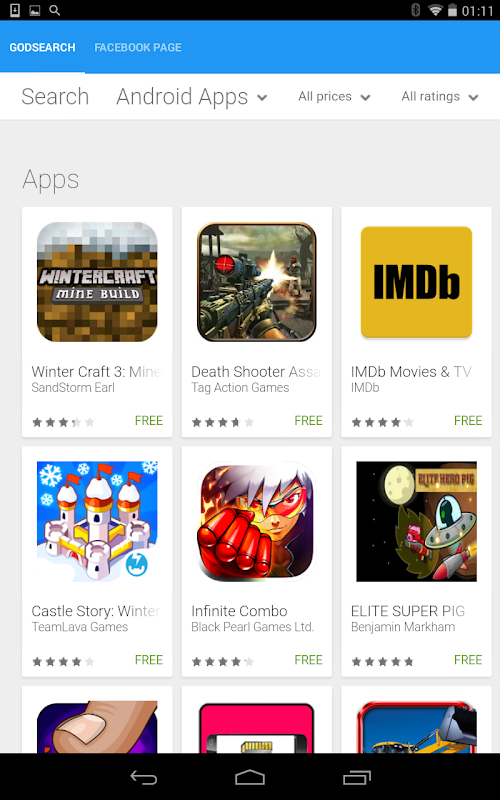Tap the star rating of ELITE SUPER PIG
Viewport: 500px width, 800px height.
[x=383, y=662]
